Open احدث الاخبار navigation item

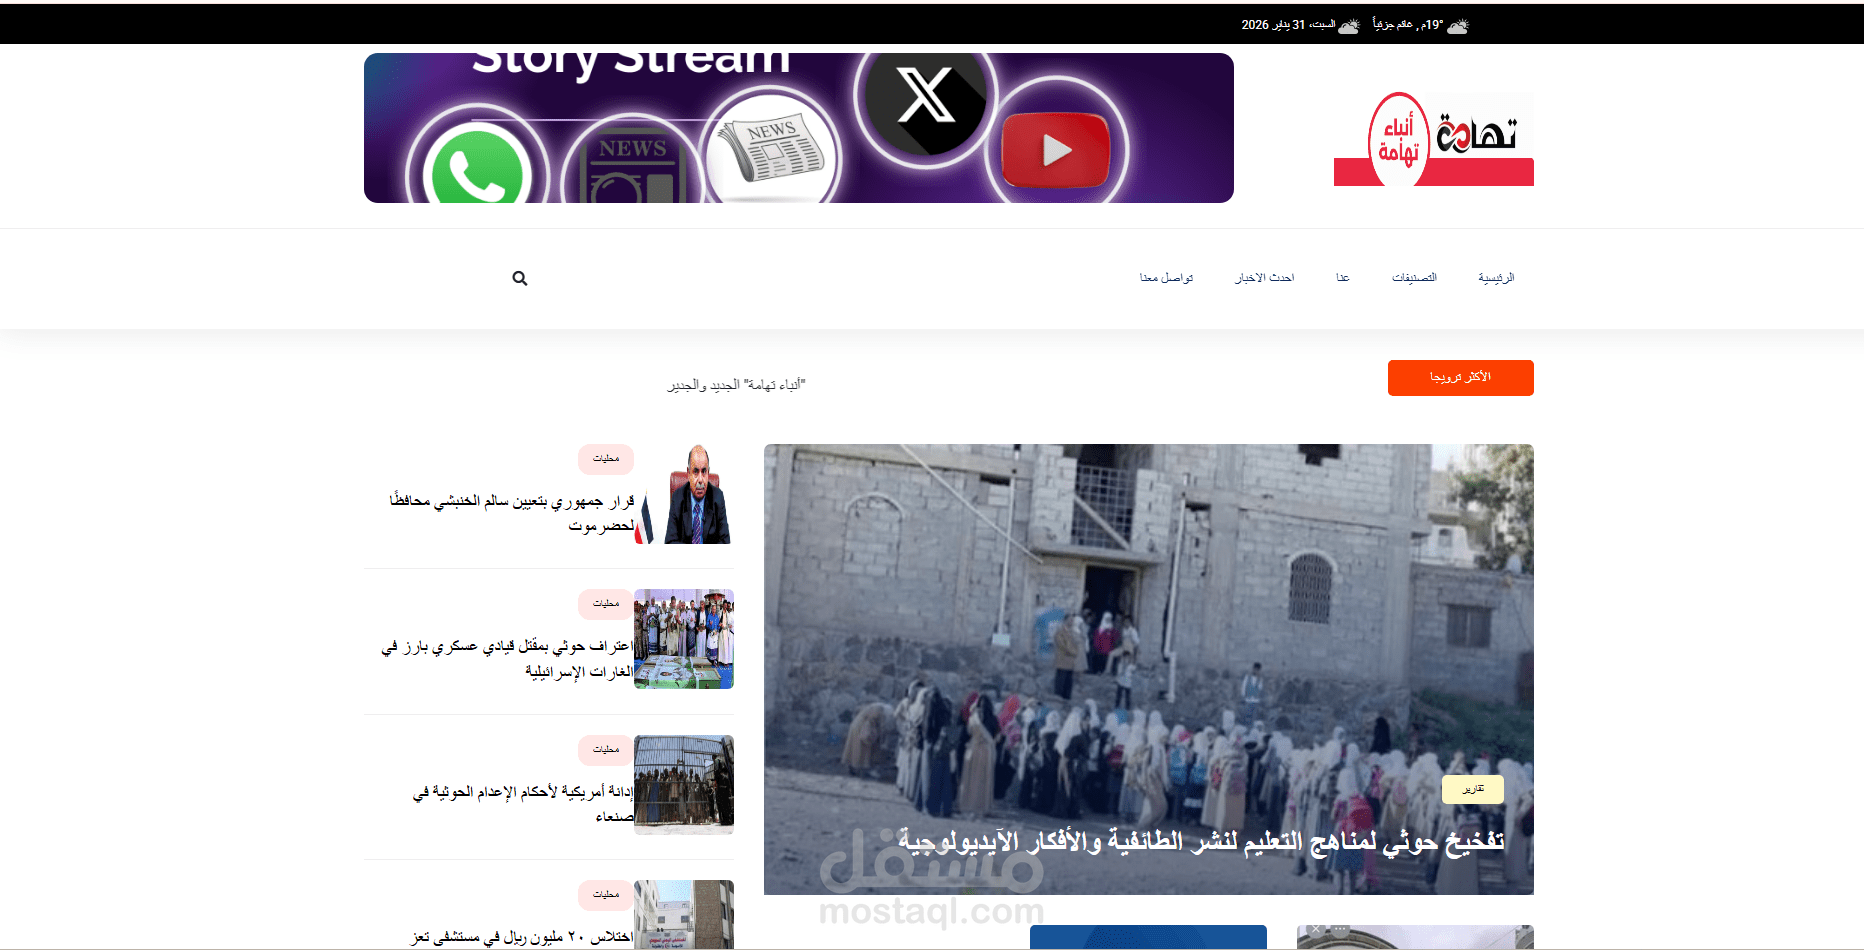click(1264, 277)
